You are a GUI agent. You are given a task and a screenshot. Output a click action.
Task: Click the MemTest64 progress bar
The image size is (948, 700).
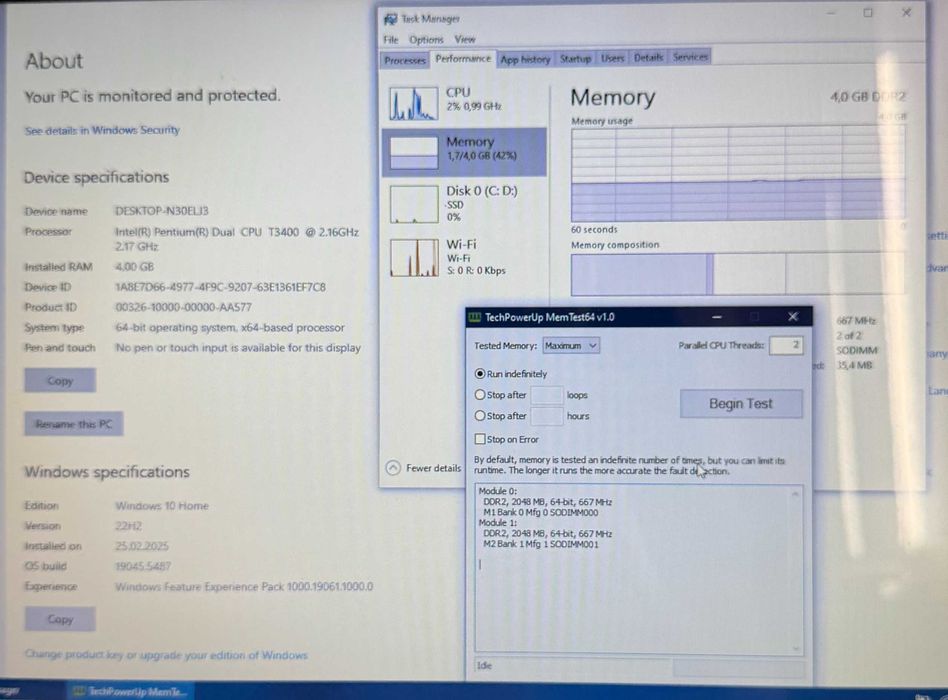click(x=739, y=667)
